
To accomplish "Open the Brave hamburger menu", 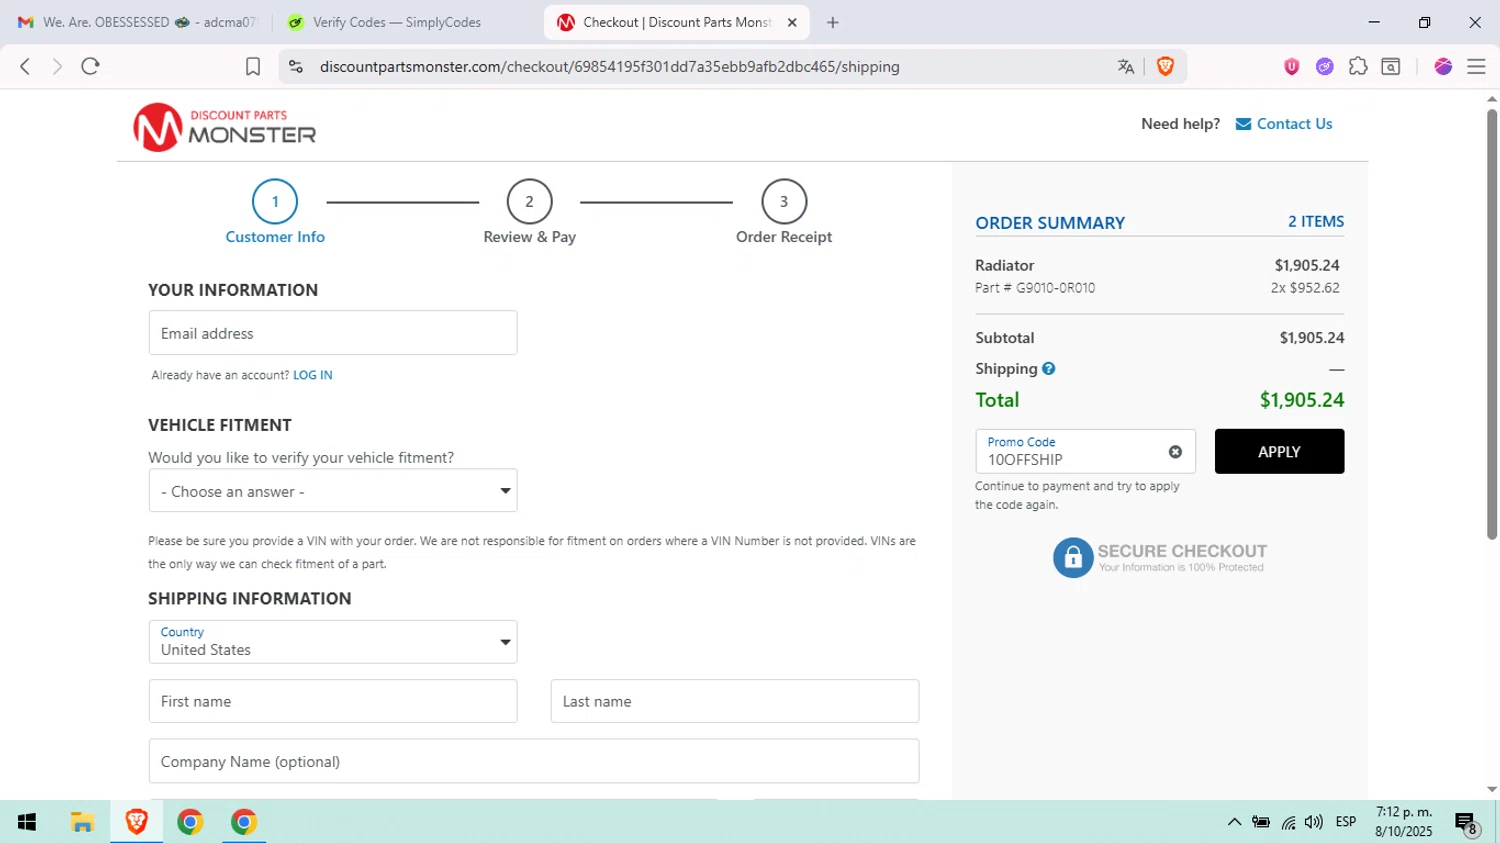I will coord(1476,66).
